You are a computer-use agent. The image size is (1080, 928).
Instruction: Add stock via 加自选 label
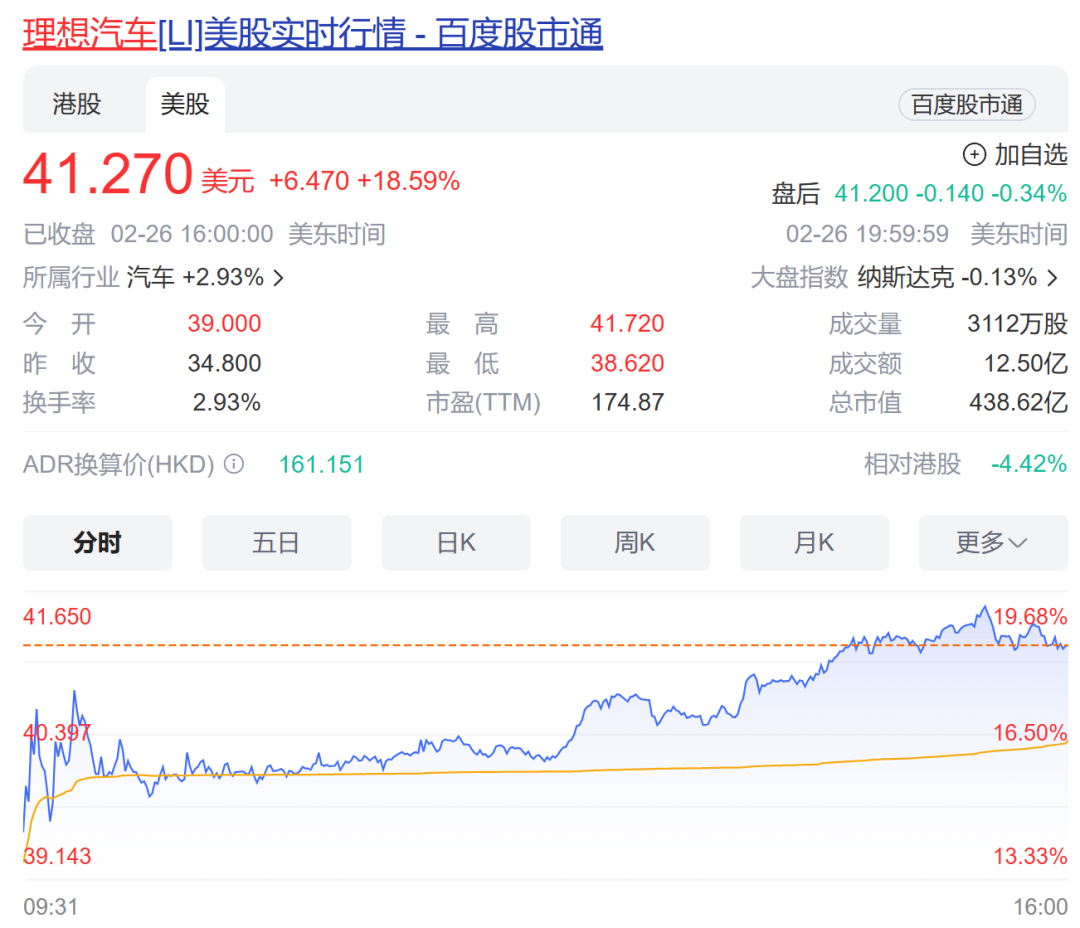click(x=1030, y=154)
